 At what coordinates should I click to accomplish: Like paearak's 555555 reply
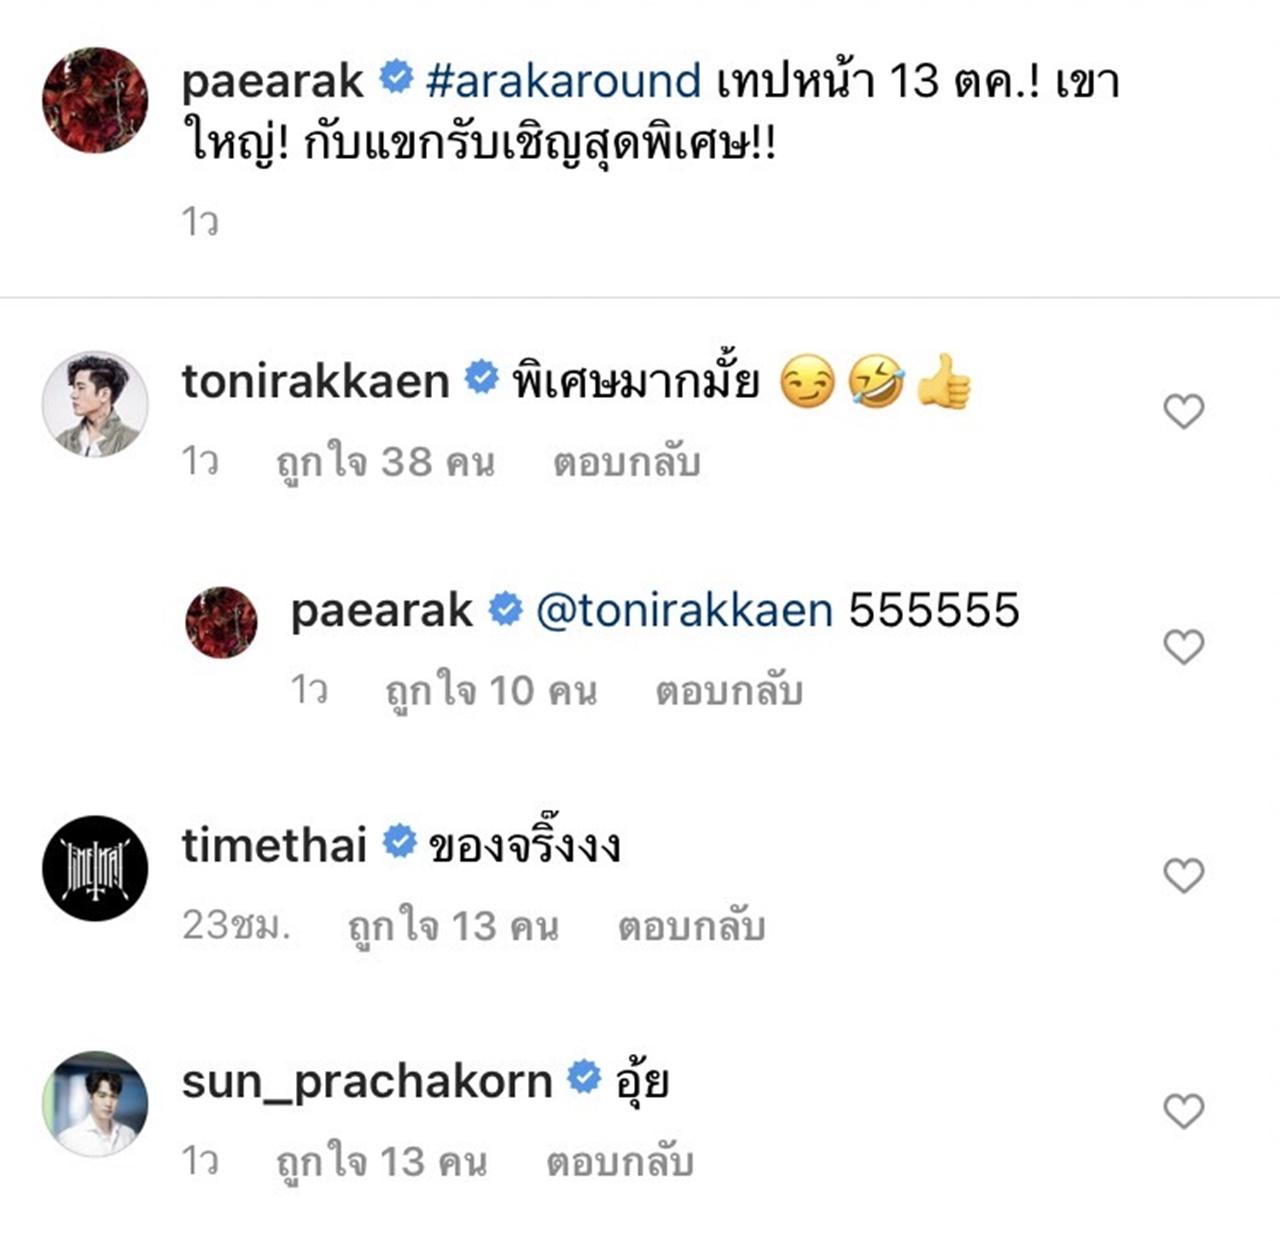pos(1183,647)
